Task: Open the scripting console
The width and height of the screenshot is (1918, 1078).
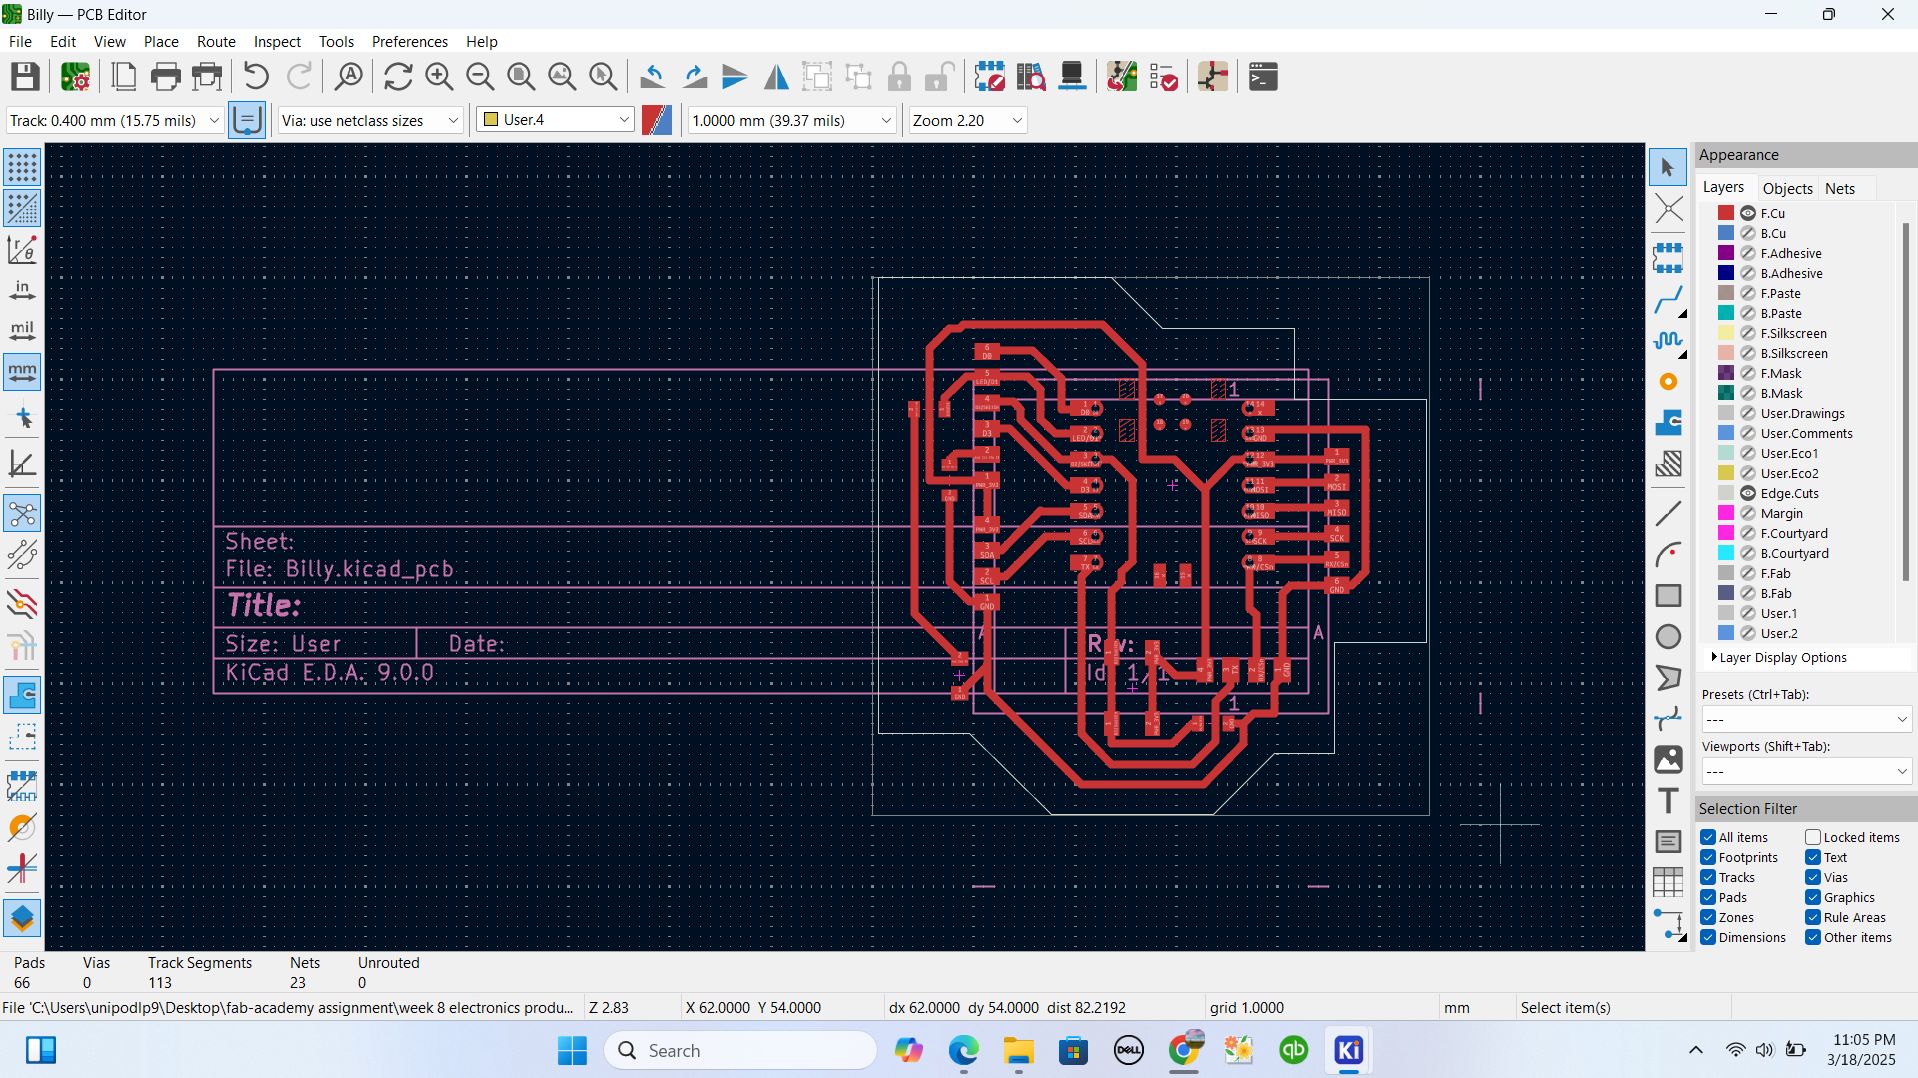Action: pyautogui.click(x=1263, y=77)
